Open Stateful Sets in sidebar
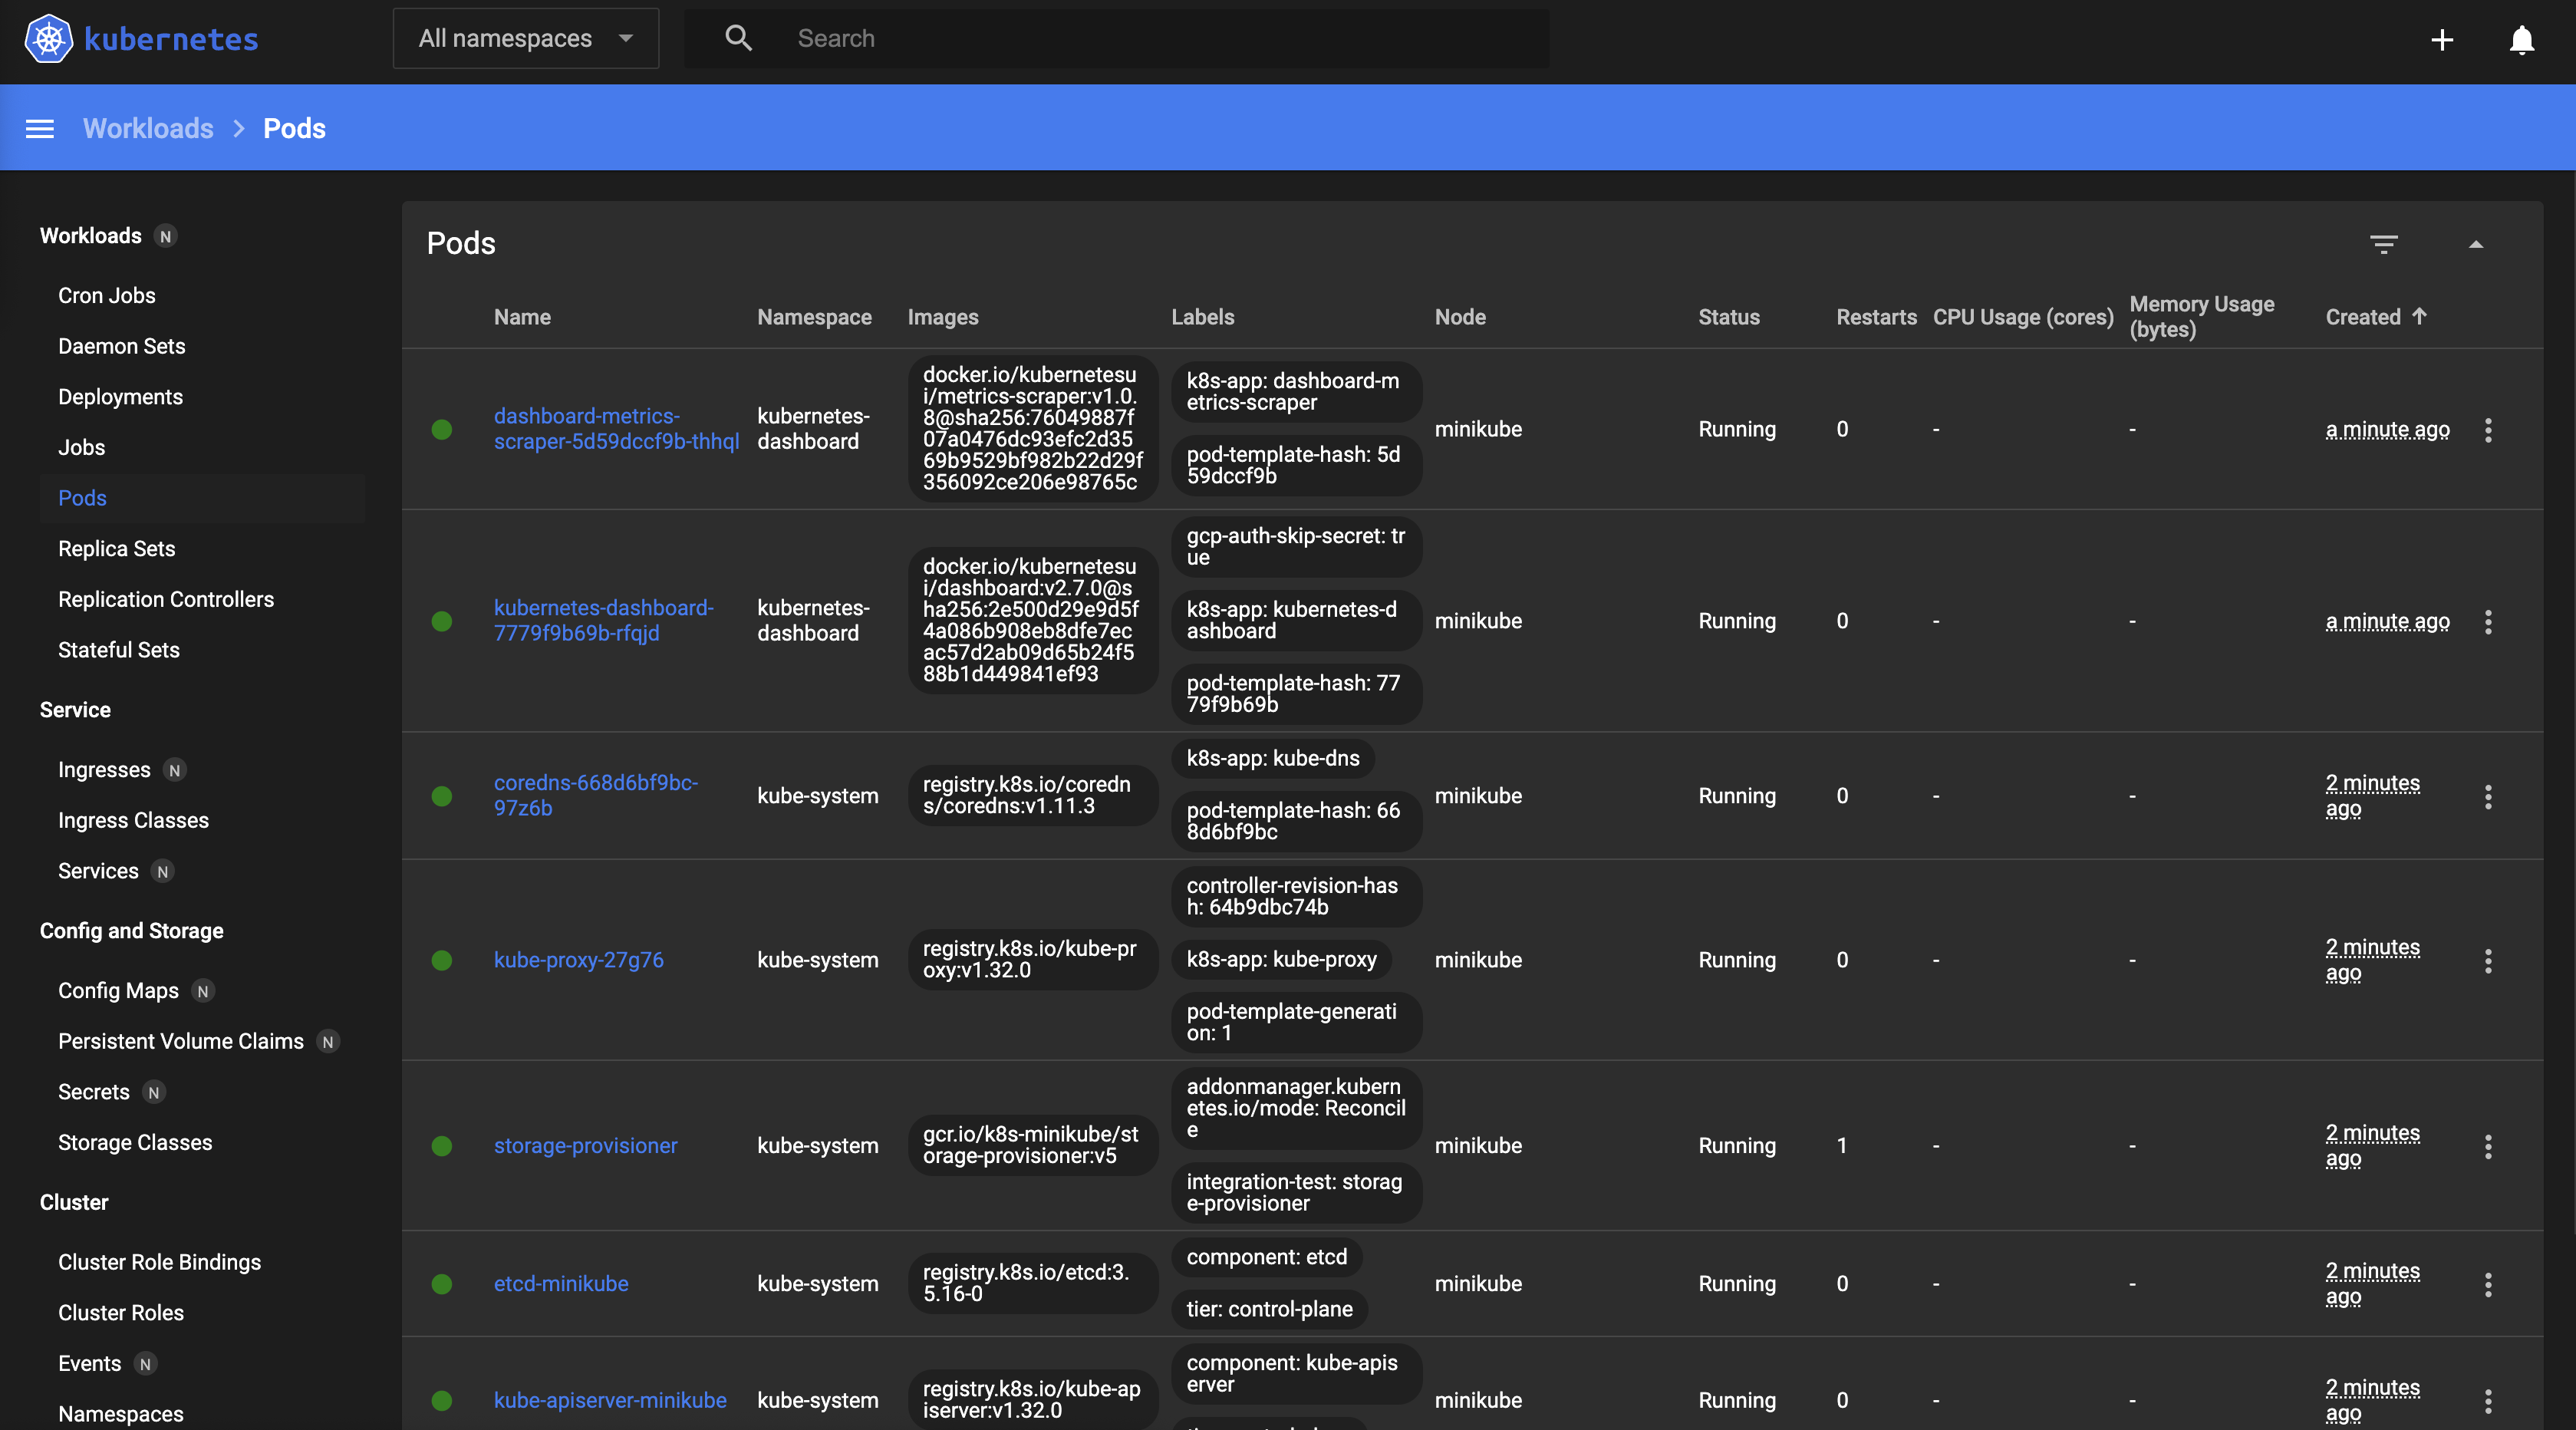This screenshot has width=2576, height=1430. click(119, 650)
